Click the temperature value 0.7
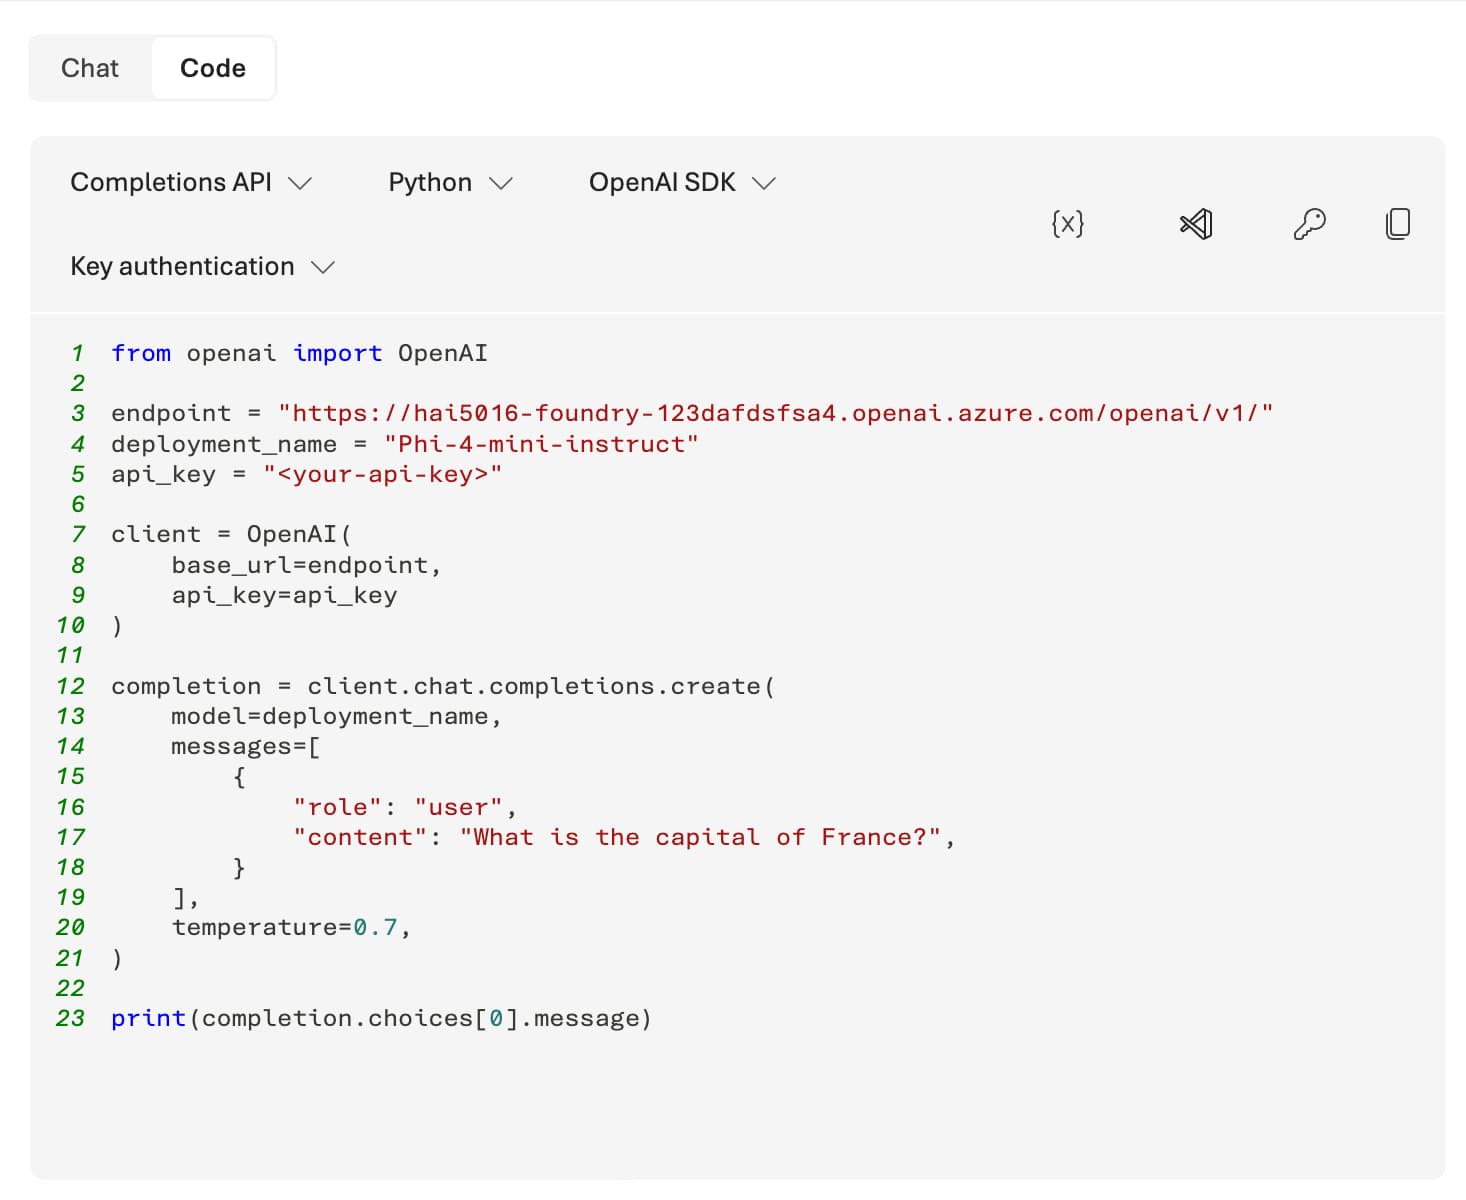 [375, 927]
